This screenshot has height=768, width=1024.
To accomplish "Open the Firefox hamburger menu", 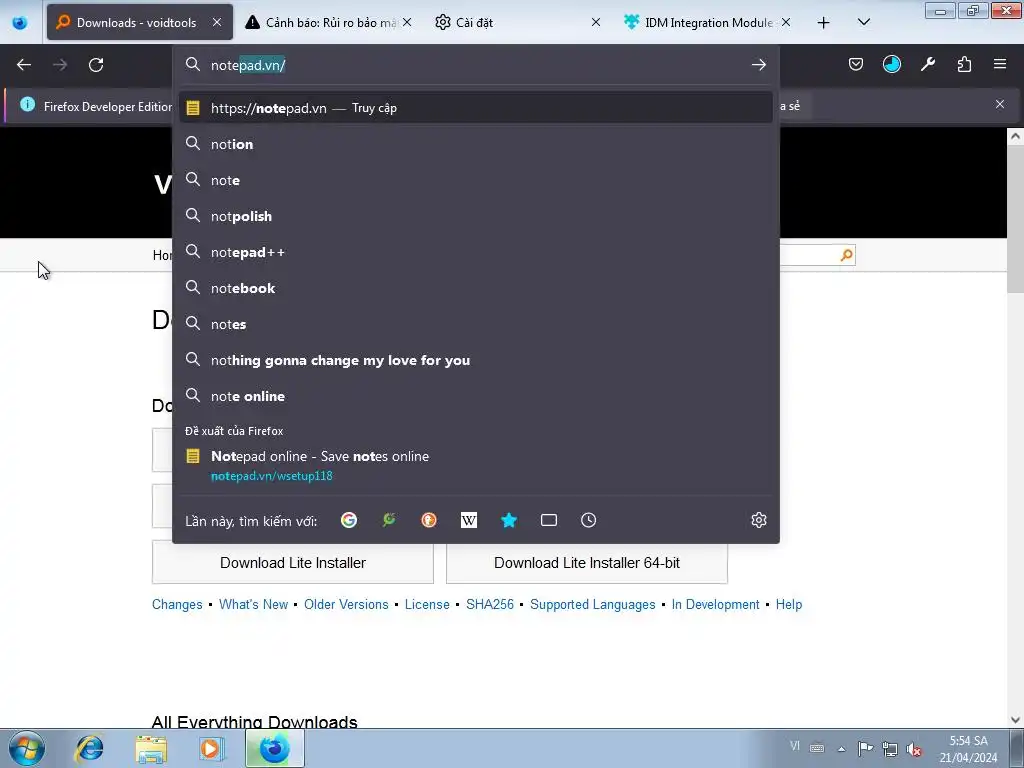I will pos(1000,64).
